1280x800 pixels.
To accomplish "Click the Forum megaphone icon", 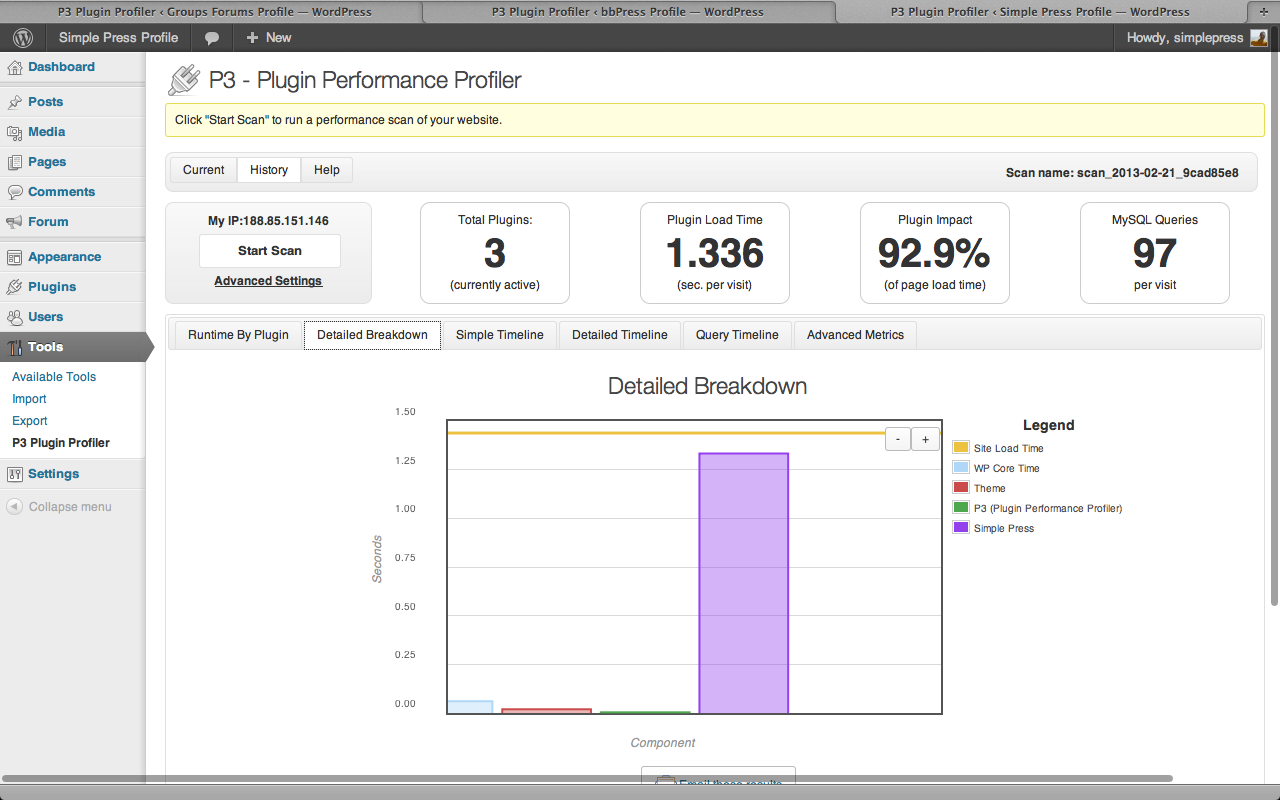I will click(15, 222).
